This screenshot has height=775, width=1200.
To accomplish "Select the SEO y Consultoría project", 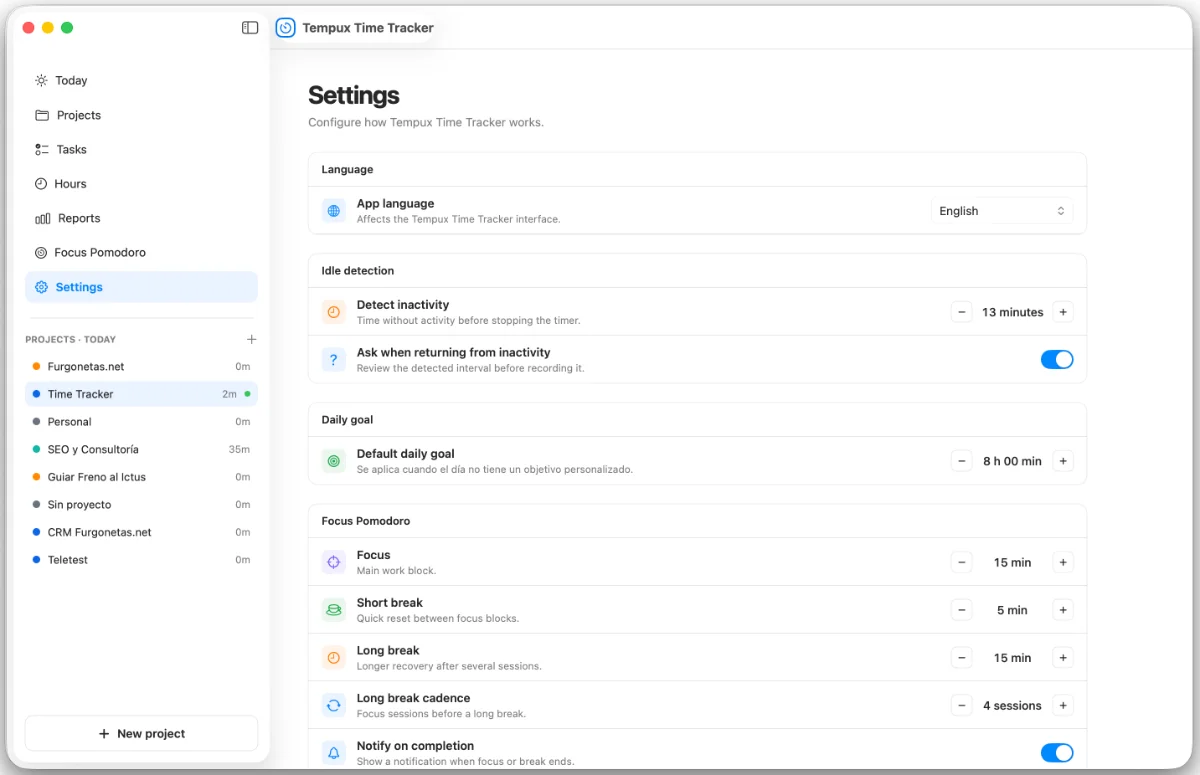I will pyautogui.click(x=141, y=450).
